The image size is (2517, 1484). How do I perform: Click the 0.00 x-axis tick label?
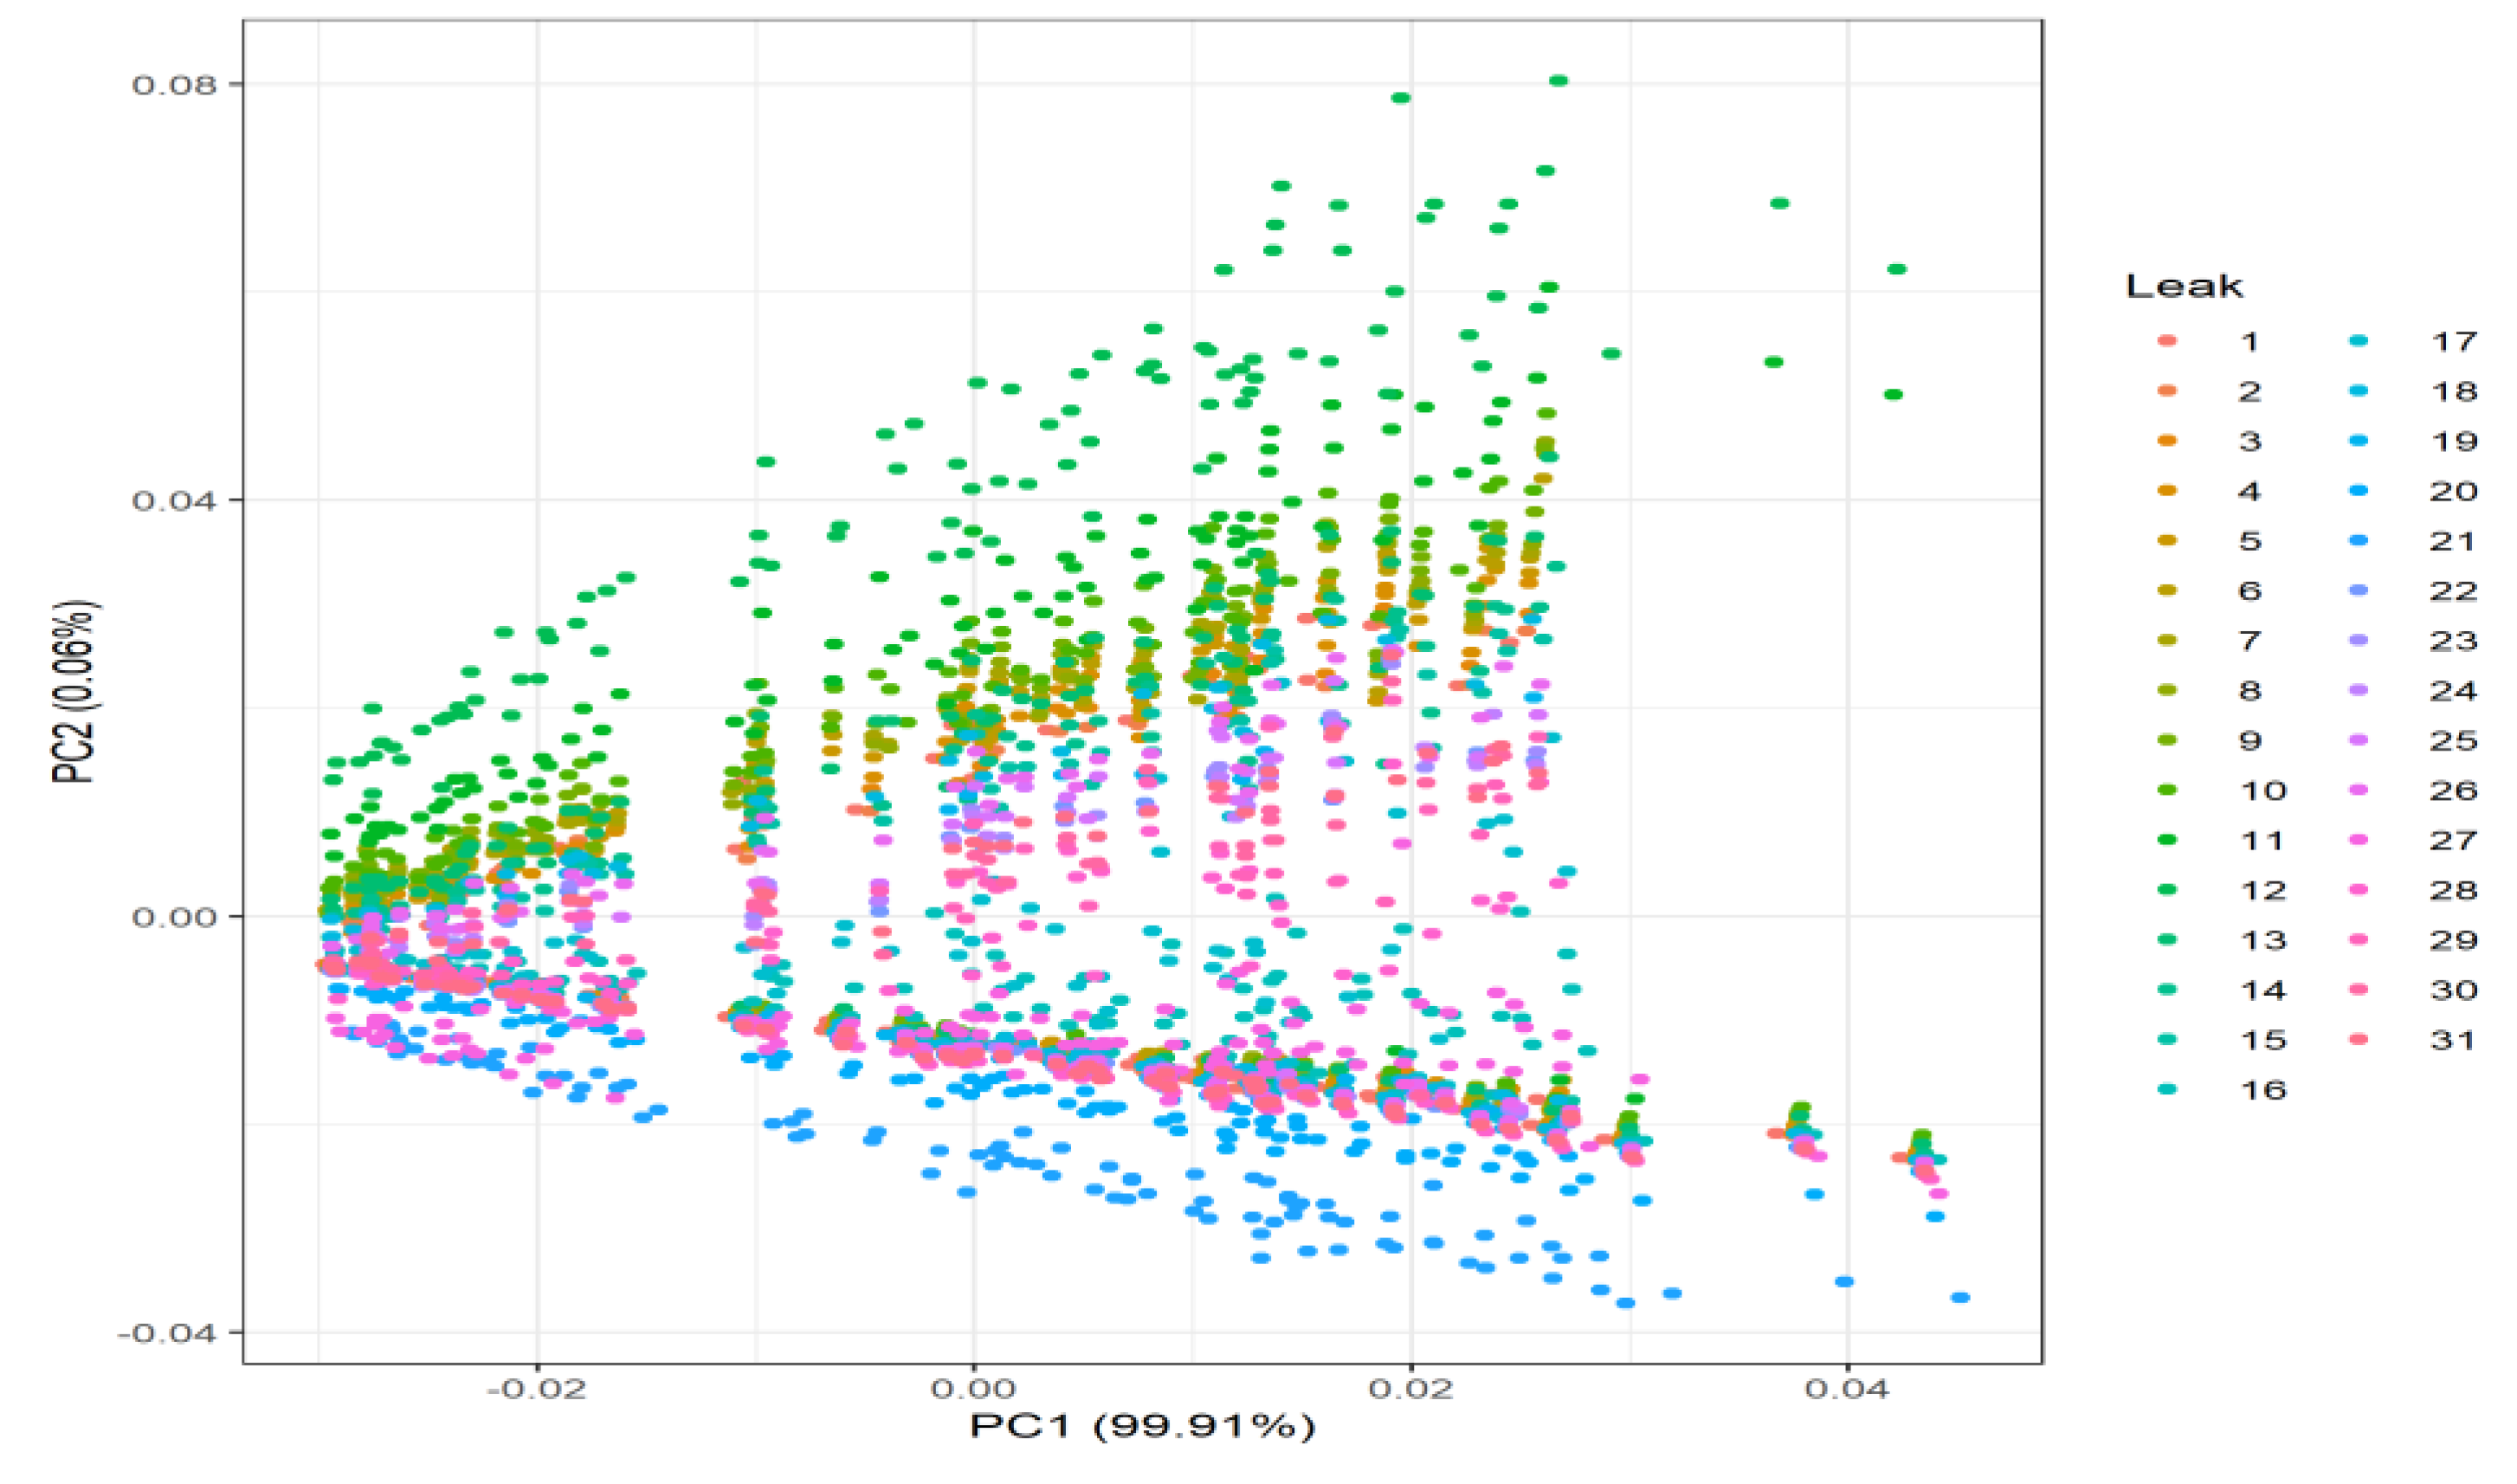[973, 1390]
